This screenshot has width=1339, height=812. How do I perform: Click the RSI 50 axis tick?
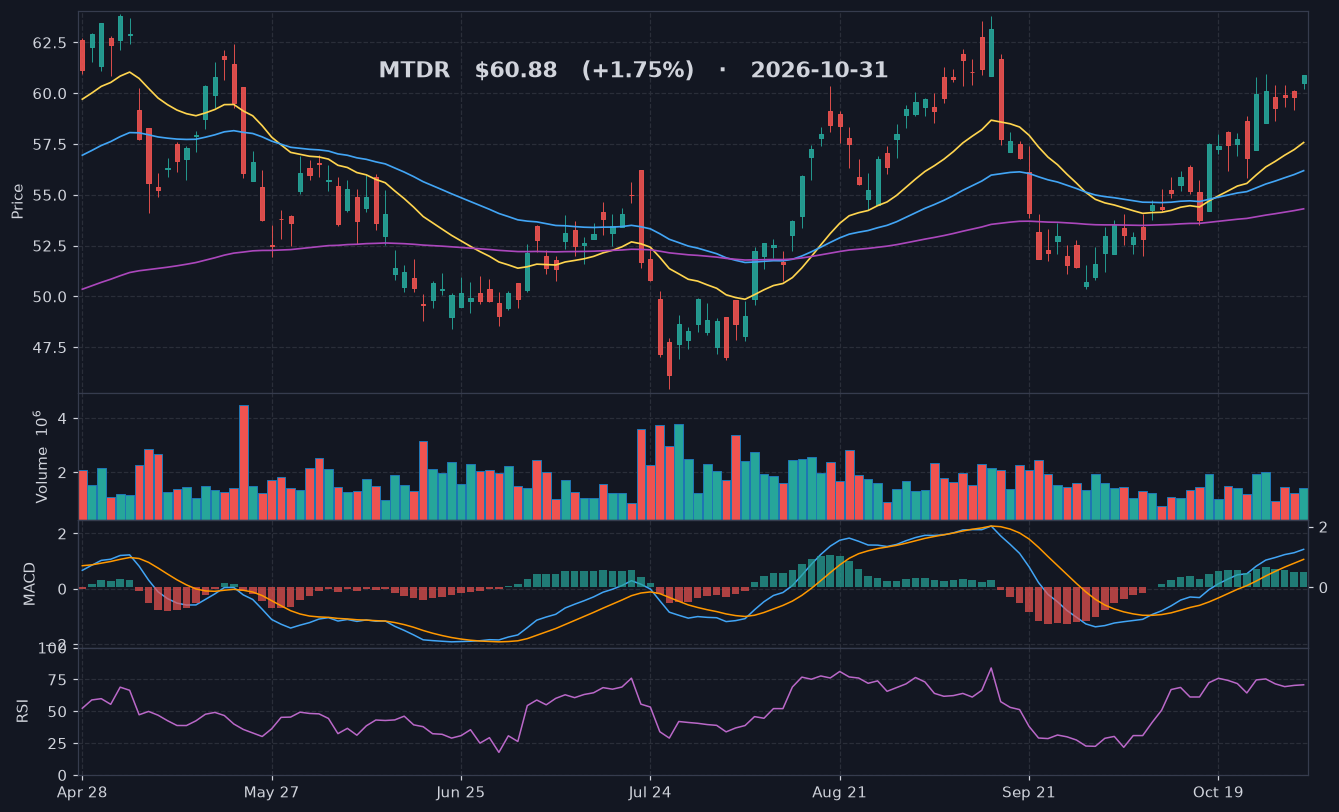click(58, 712)
